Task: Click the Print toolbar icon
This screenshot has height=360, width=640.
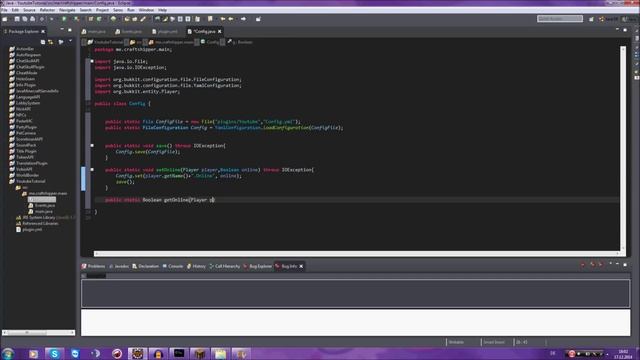Action: click(33, 19)
